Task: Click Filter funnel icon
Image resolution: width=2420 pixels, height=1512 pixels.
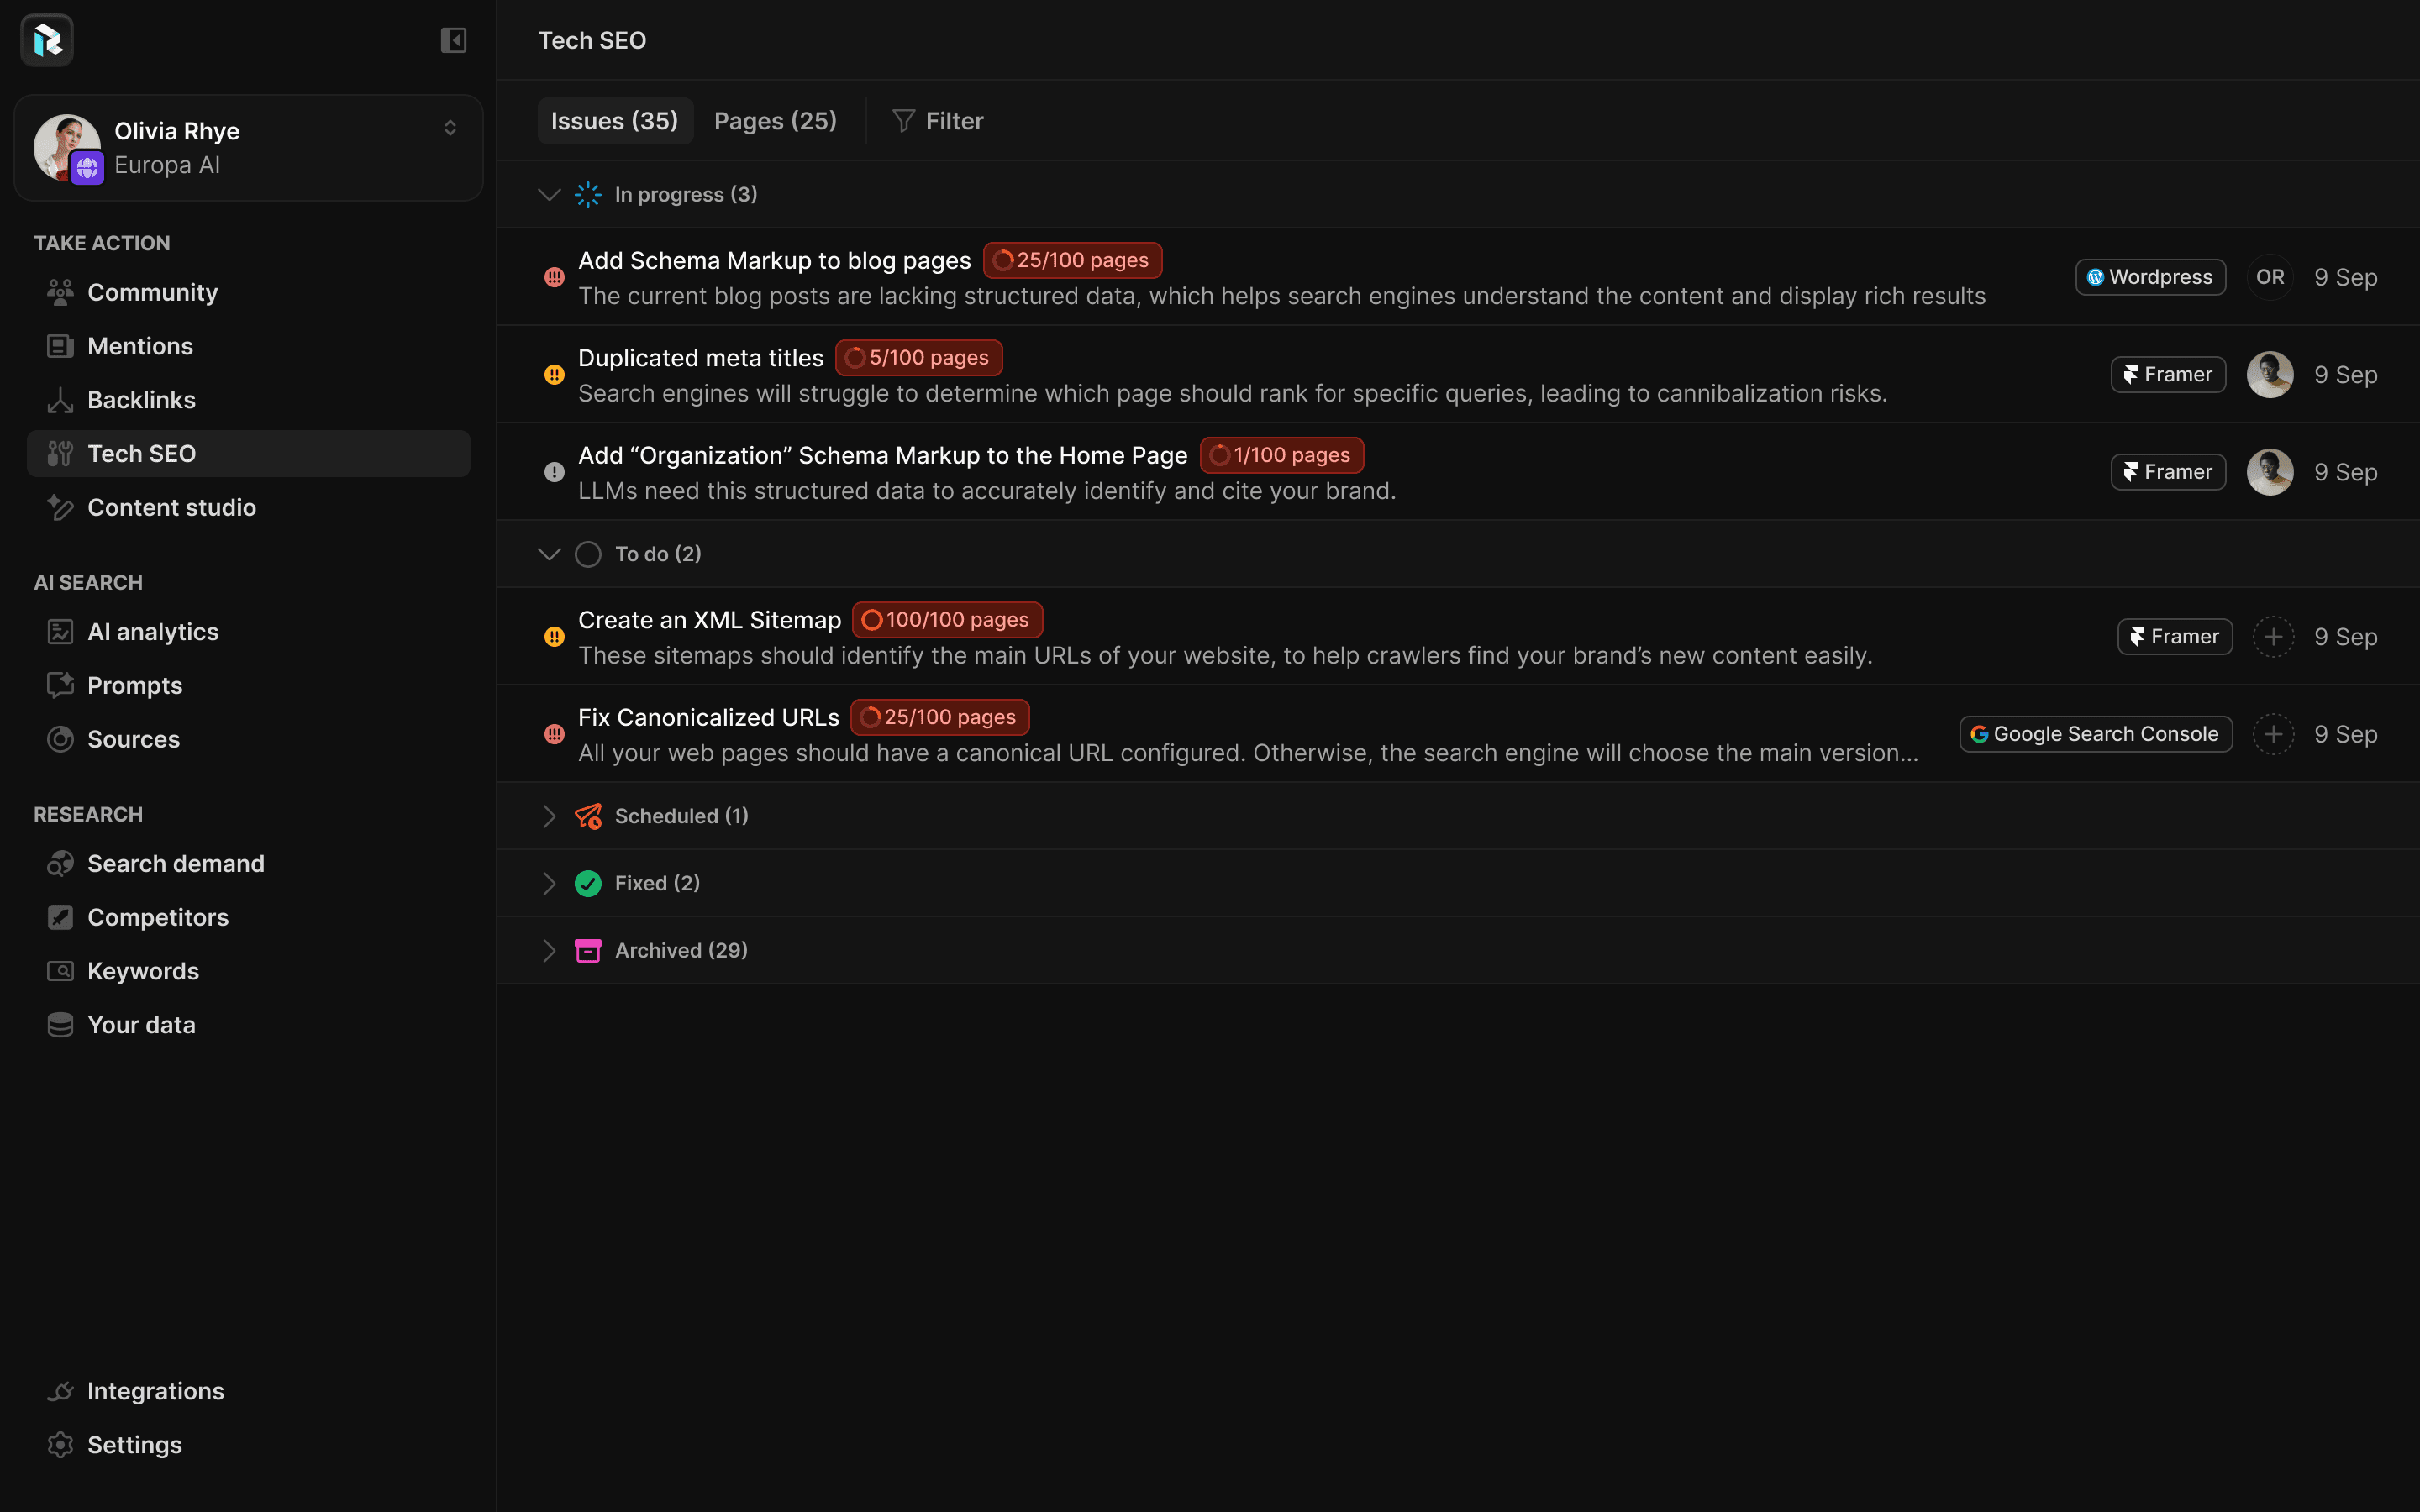Action: (903, 121)
